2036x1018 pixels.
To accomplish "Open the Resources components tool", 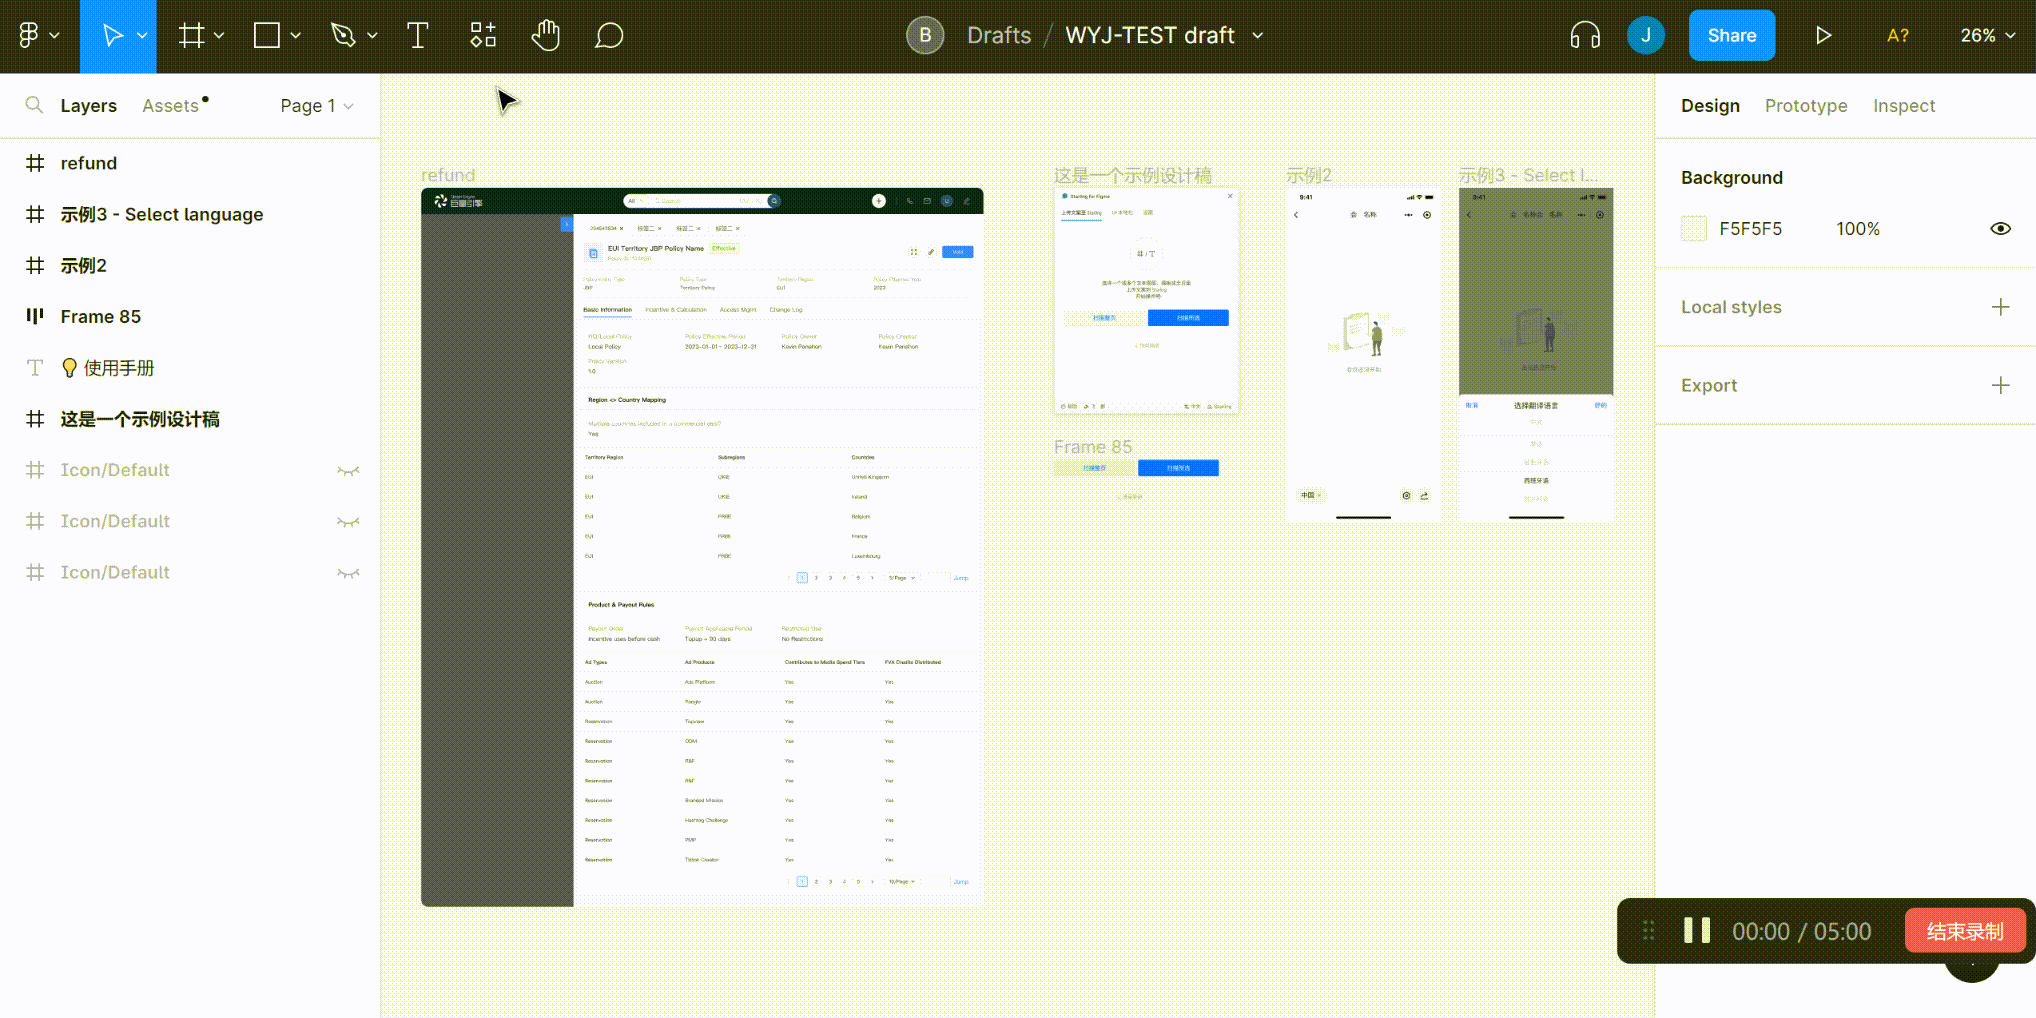I will tap(483, 36).
